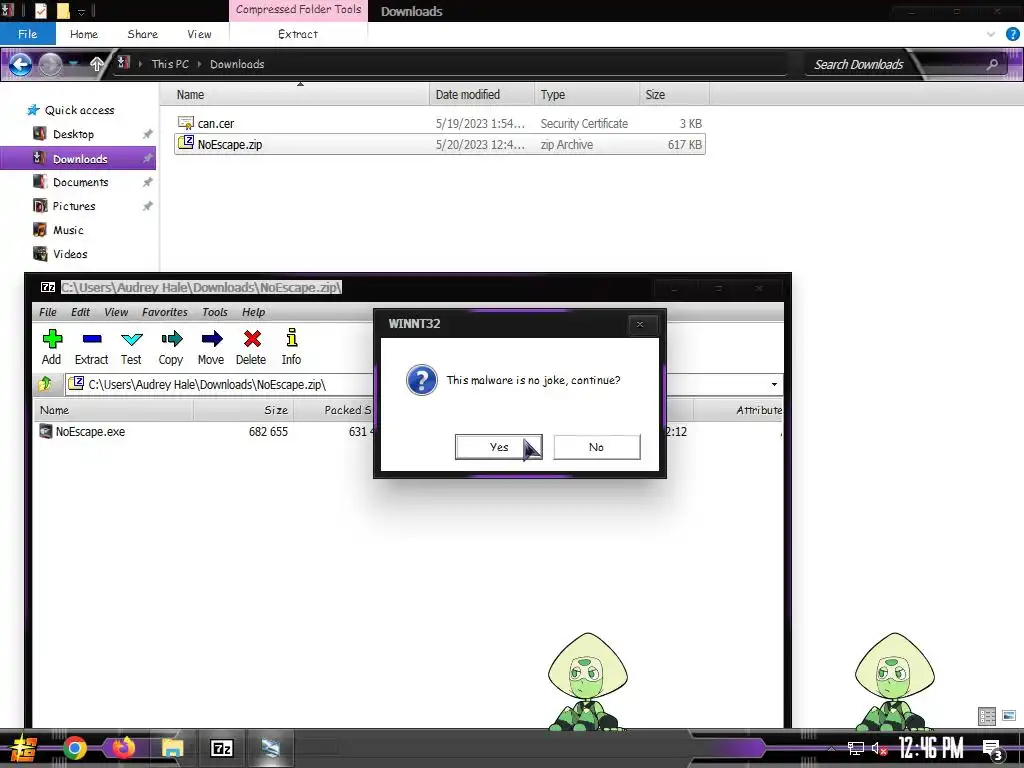
Task: Launch Google Chrome from the taskbar
Action: pyautogui.click(x=75, y=748)
